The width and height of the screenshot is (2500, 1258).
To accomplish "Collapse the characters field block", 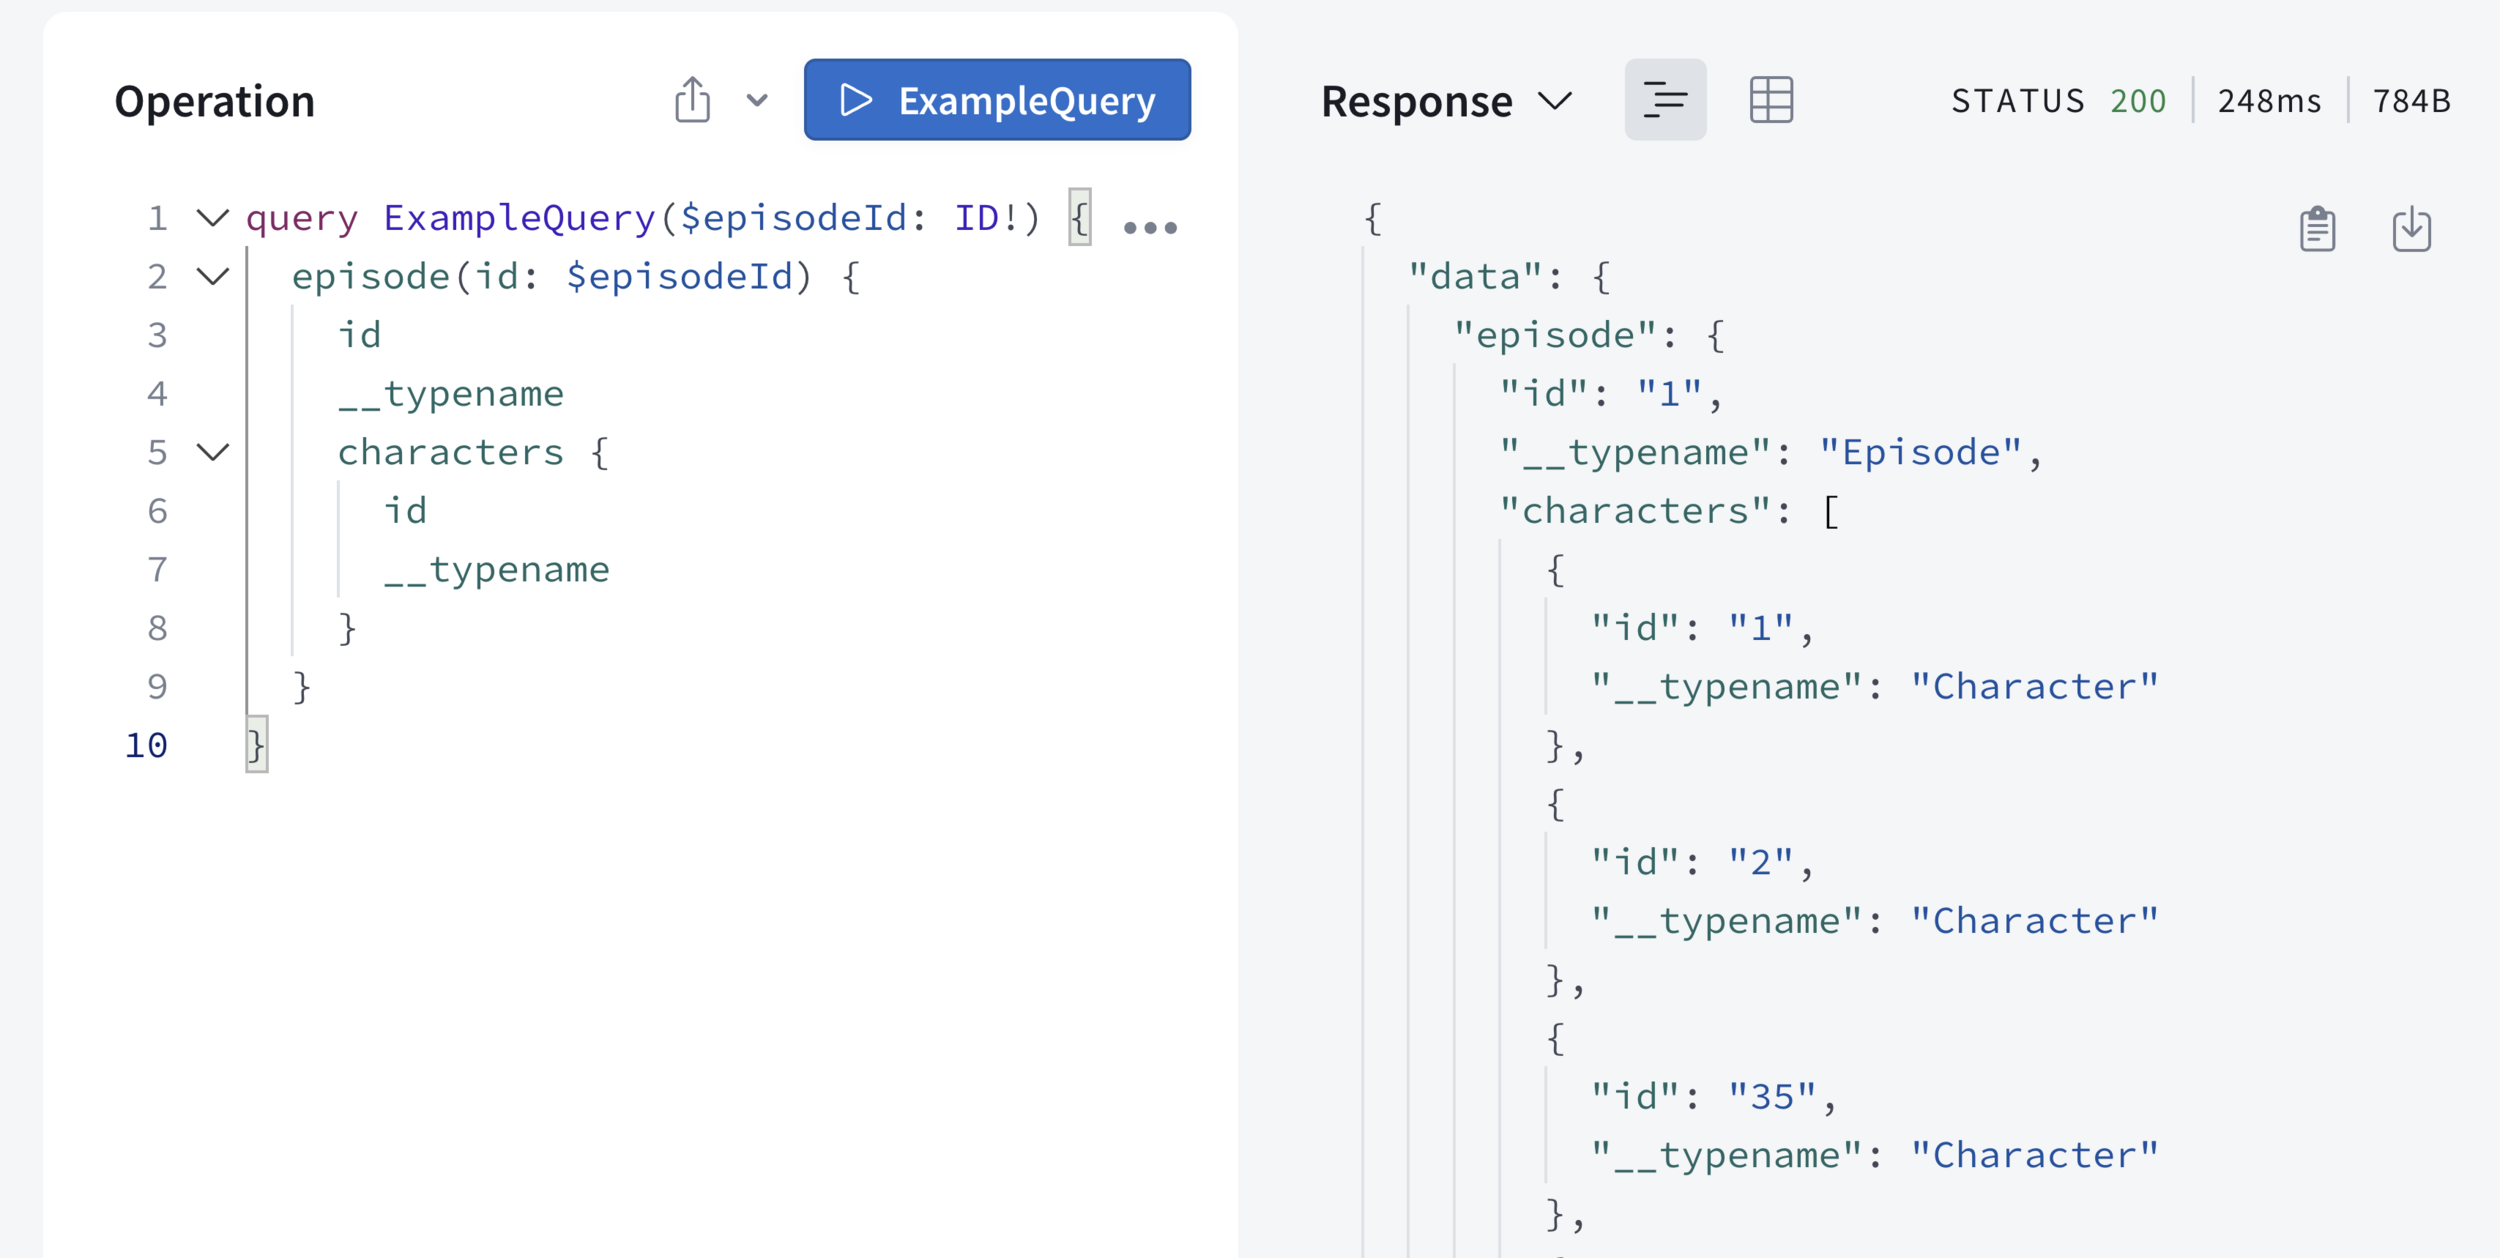I will click(x=213, y=453).
